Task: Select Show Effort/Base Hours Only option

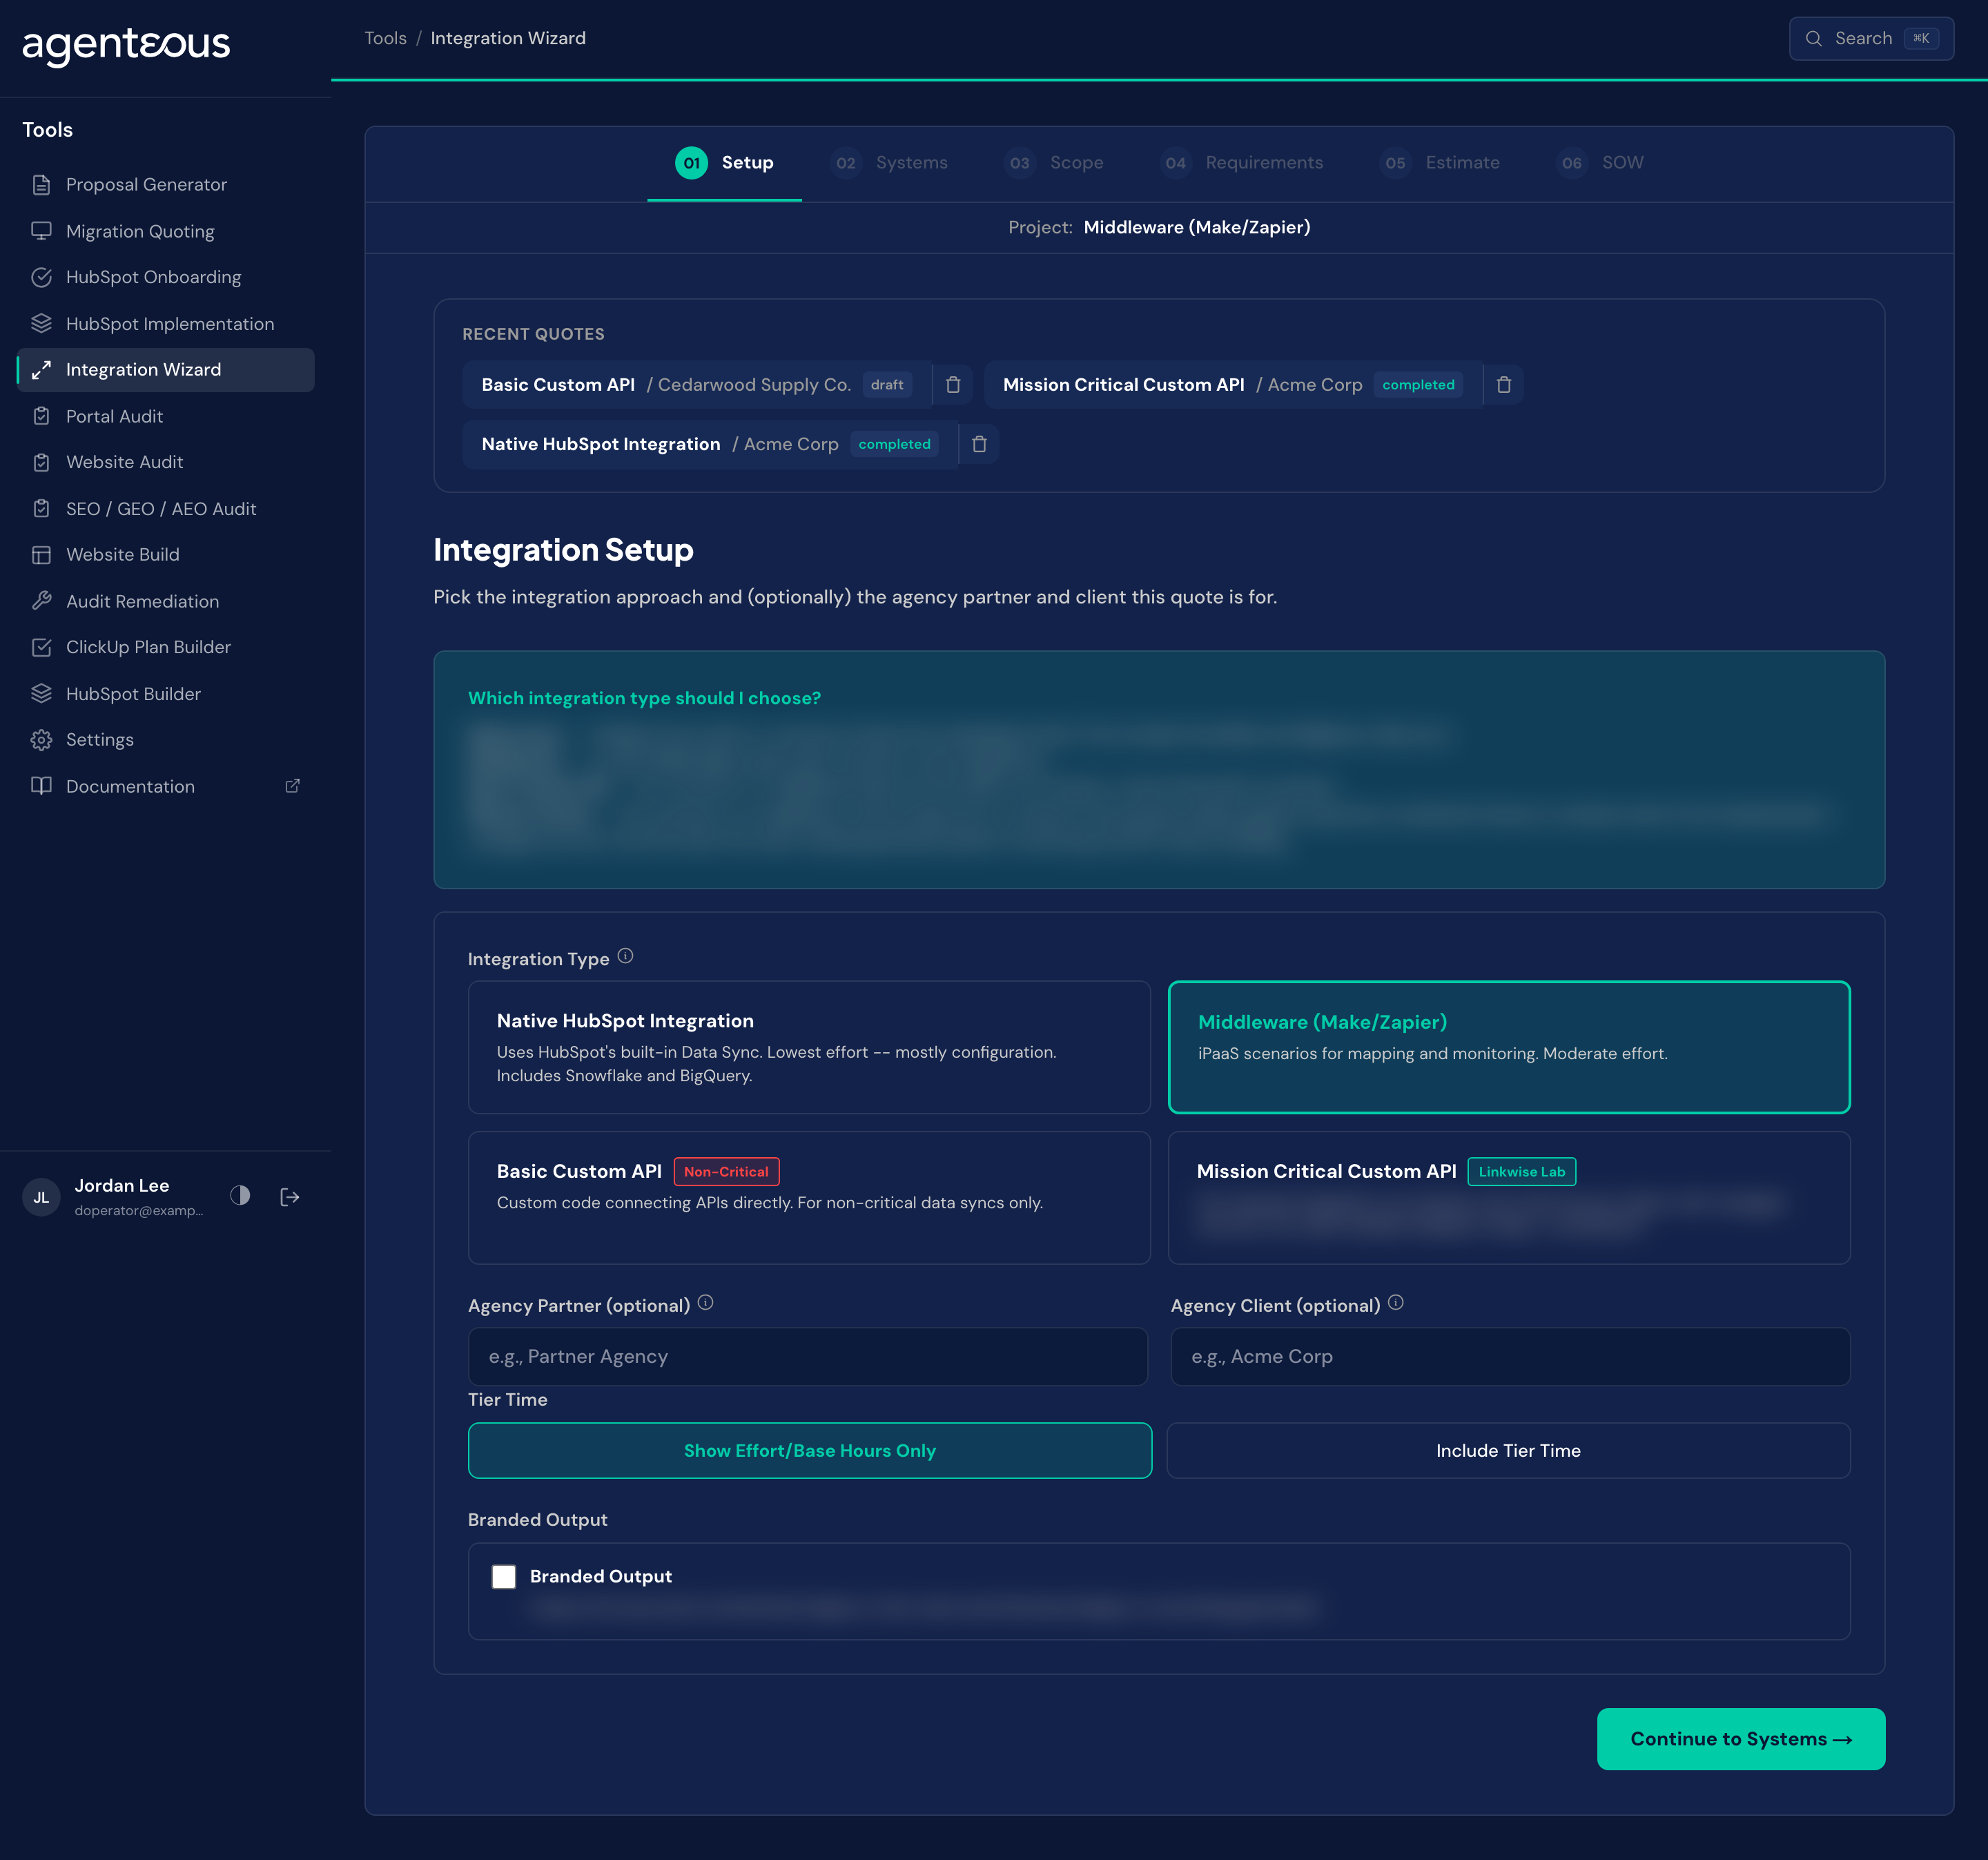Action: [810, 1451]
